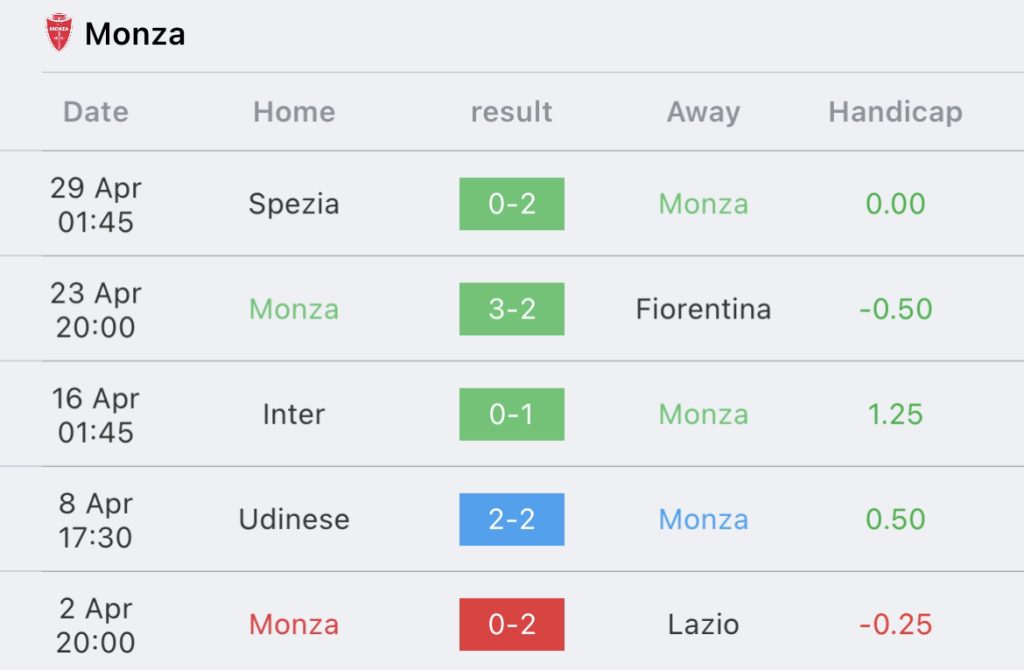
Task: Open the blue 2-2 draw result badge
Action: (x=511, y=519)
